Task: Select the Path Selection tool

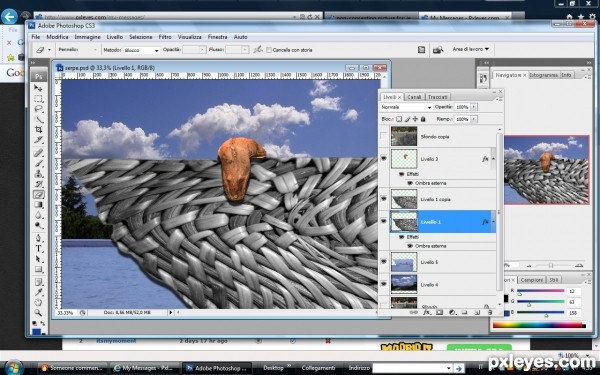Action: click(38, 259)
